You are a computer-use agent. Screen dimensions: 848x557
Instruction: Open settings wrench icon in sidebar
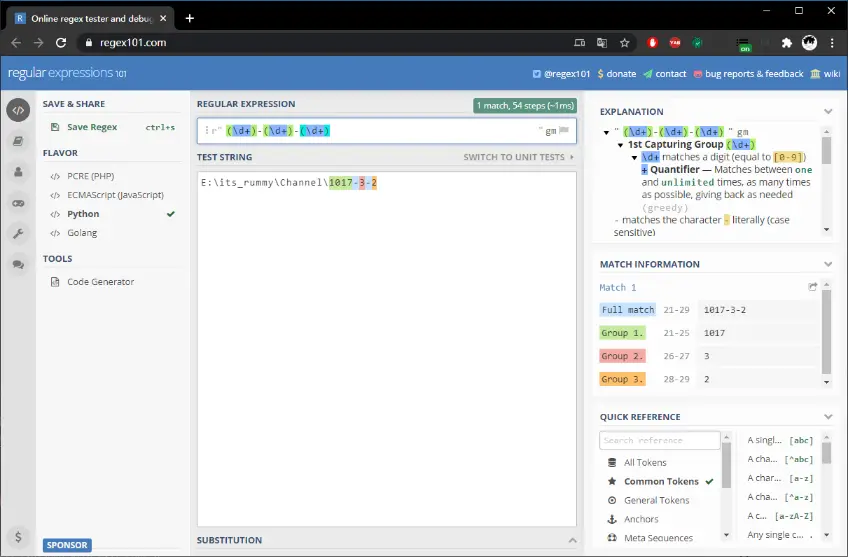click(18, 234)
